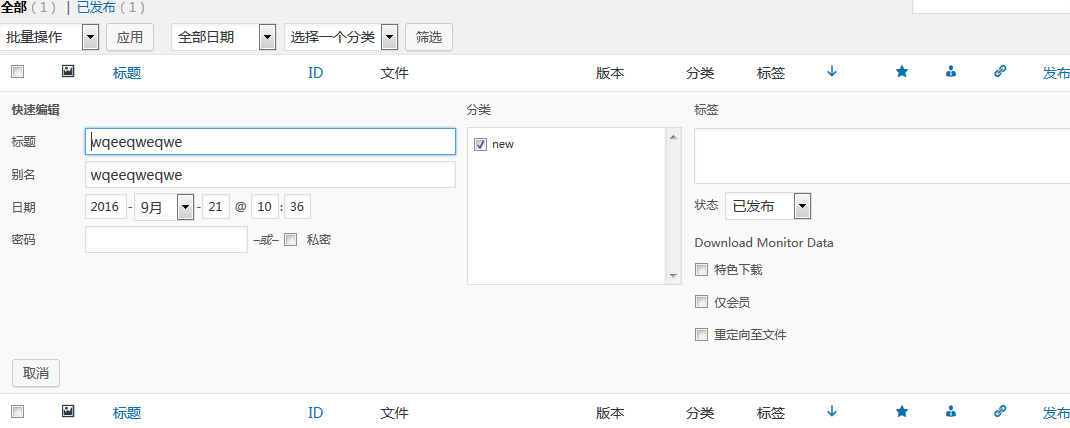Viewport: 1070px width, 428px height.
Task: Click the members-only person icon in header
Action: pos(951,72)
